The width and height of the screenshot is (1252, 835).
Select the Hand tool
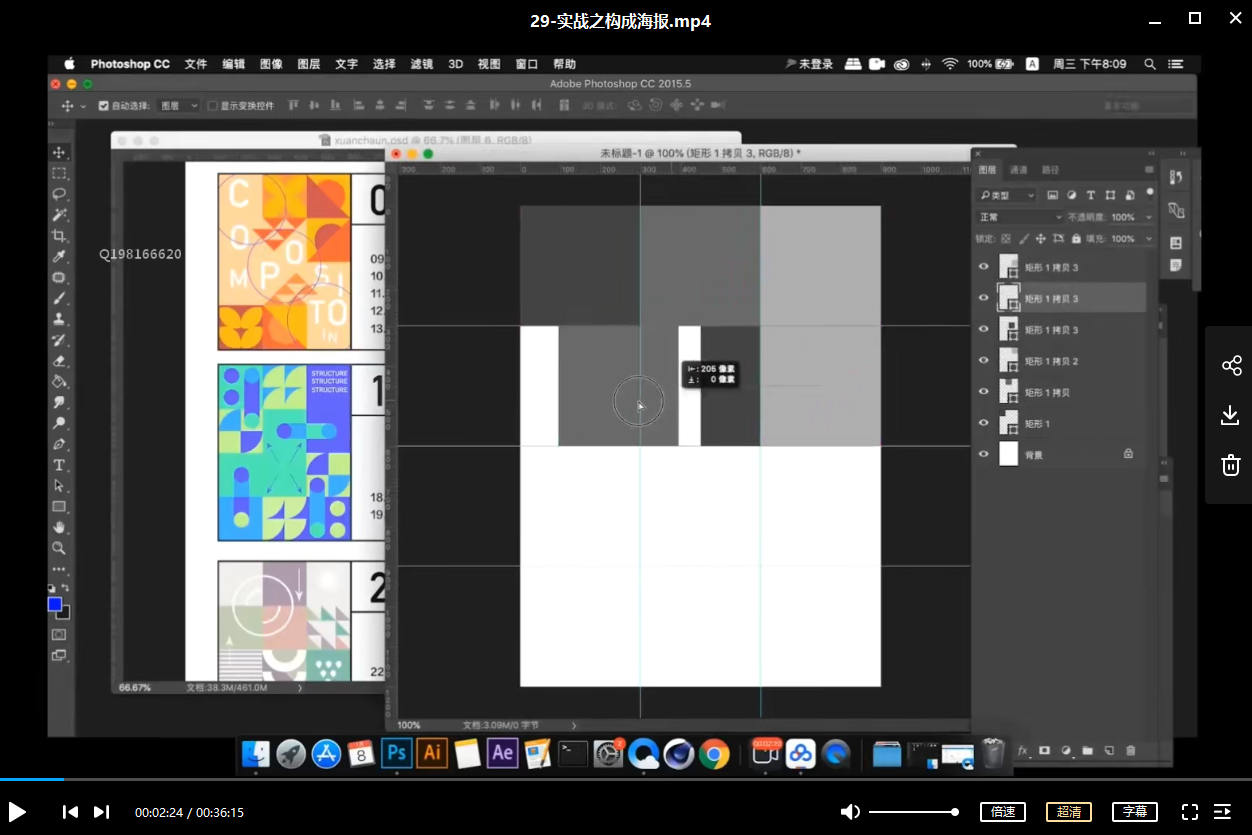point(59,527)
